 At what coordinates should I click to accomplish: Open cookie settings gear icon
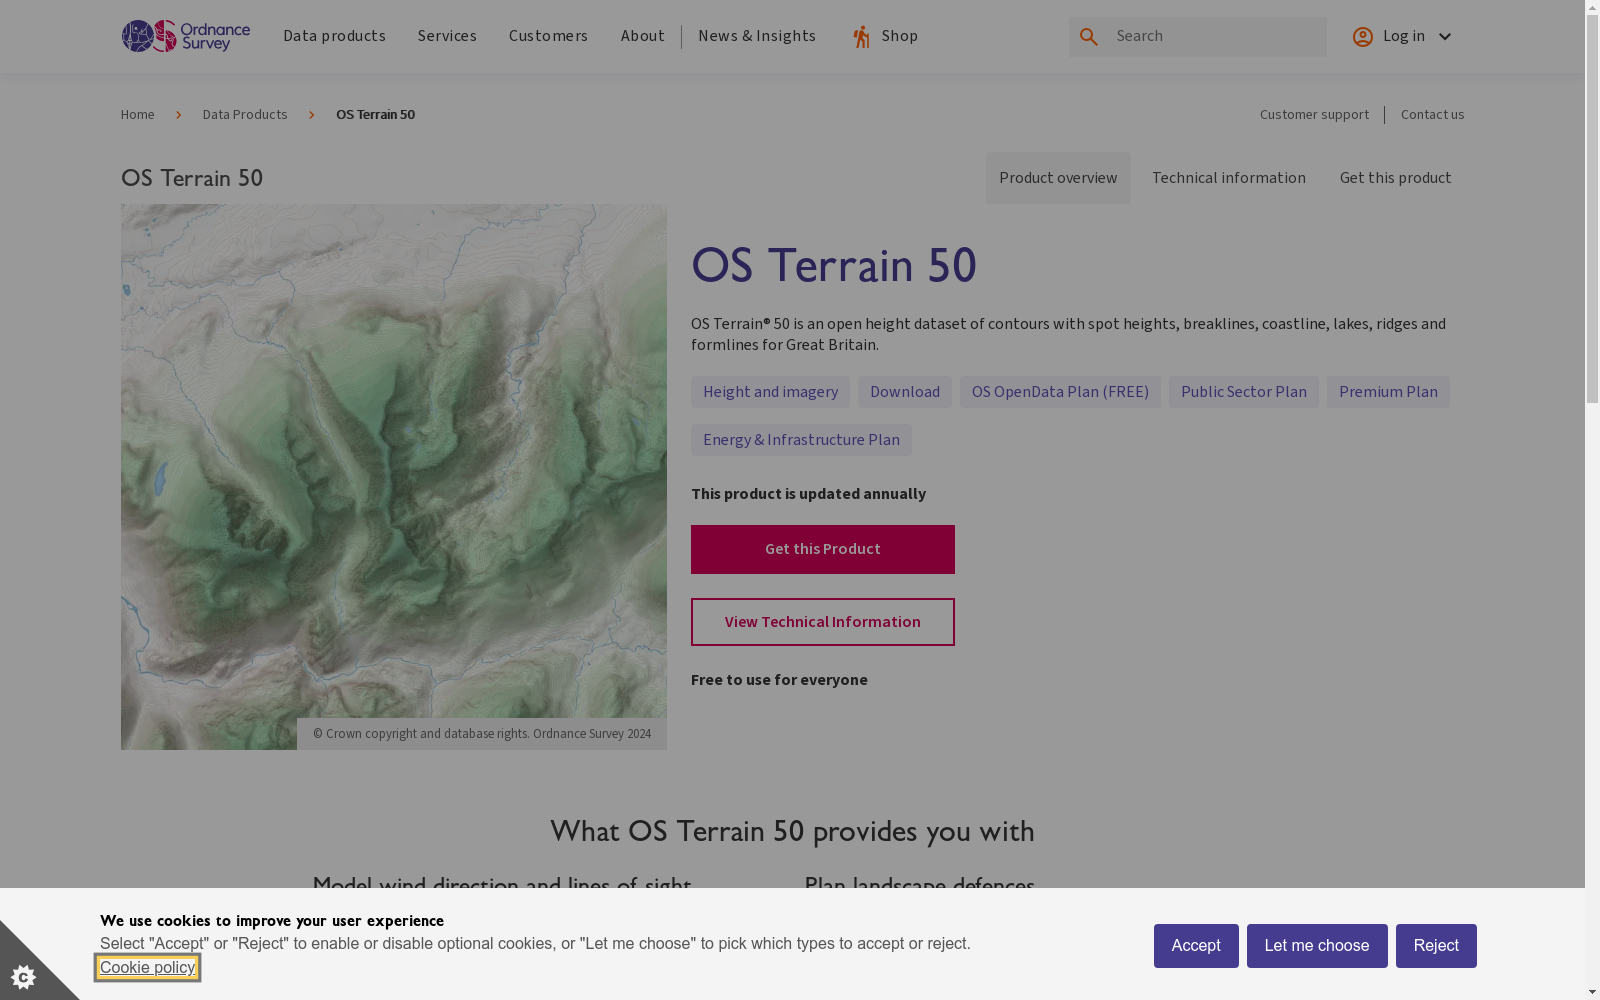[x=23, y=976]
